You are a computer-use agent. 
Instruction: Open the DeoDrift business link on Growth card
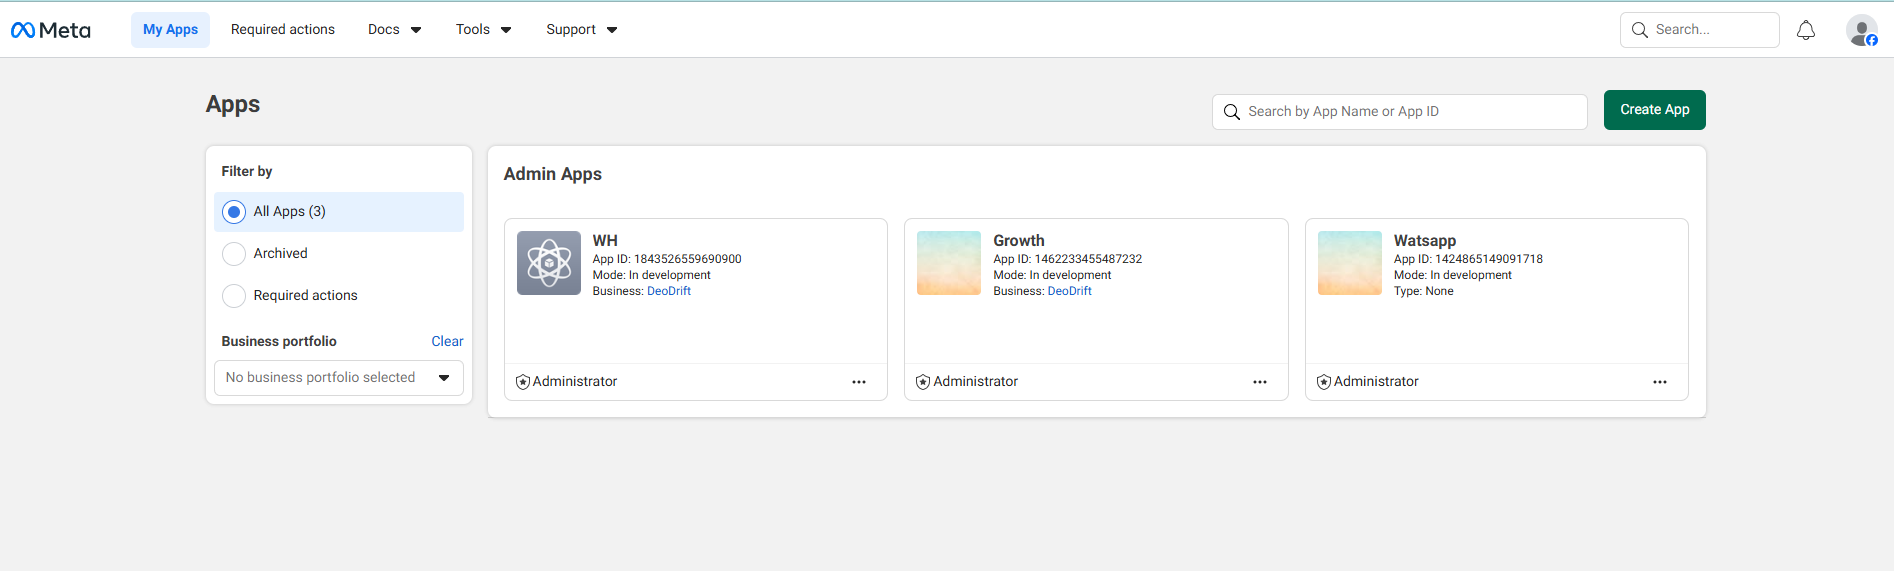tap(1070, 291)
